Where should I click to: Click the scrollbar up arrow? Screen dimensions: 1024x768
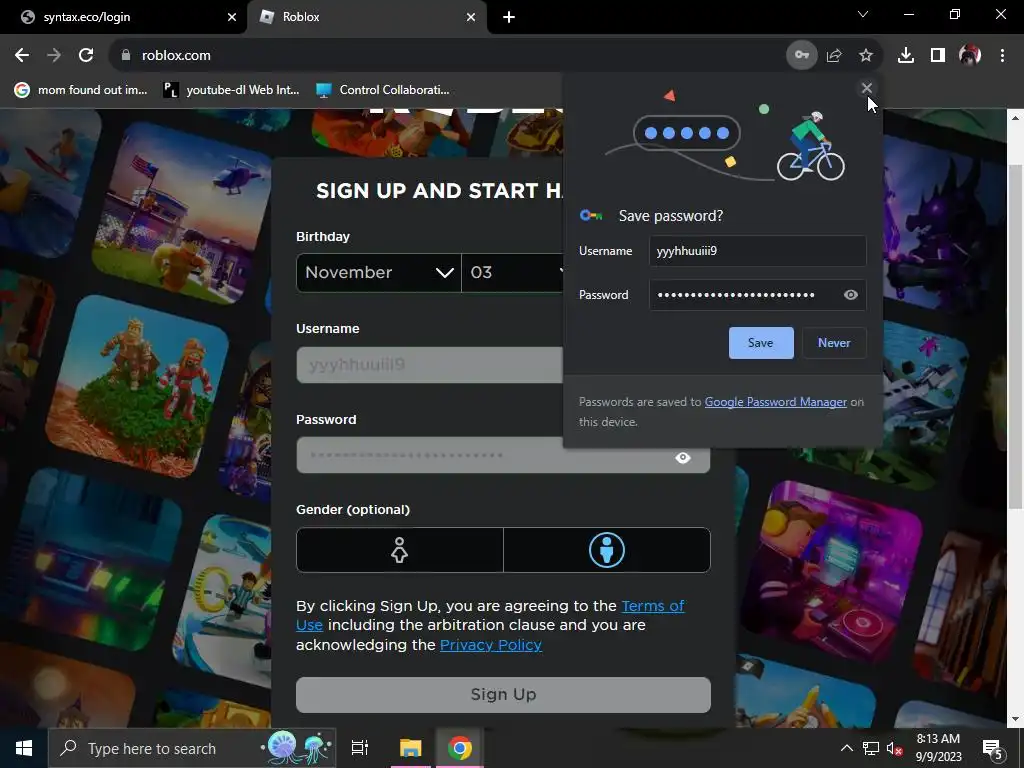tap(1014, 118)
